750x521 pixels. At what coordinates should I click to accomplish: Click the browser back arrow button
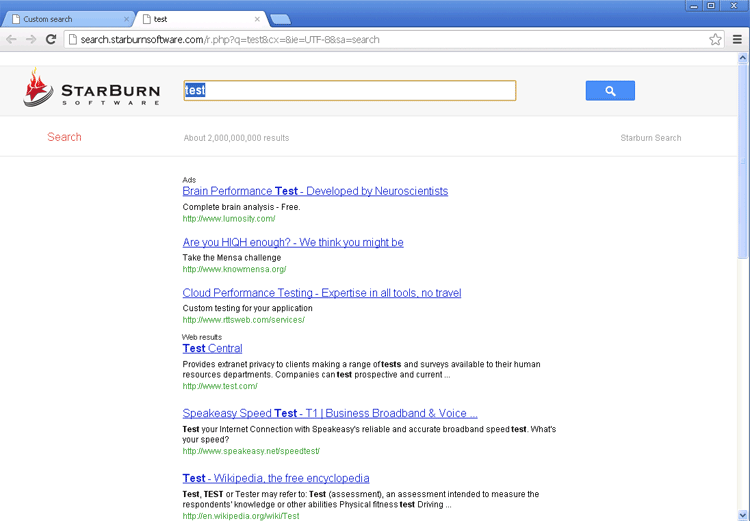pos(11,39)
